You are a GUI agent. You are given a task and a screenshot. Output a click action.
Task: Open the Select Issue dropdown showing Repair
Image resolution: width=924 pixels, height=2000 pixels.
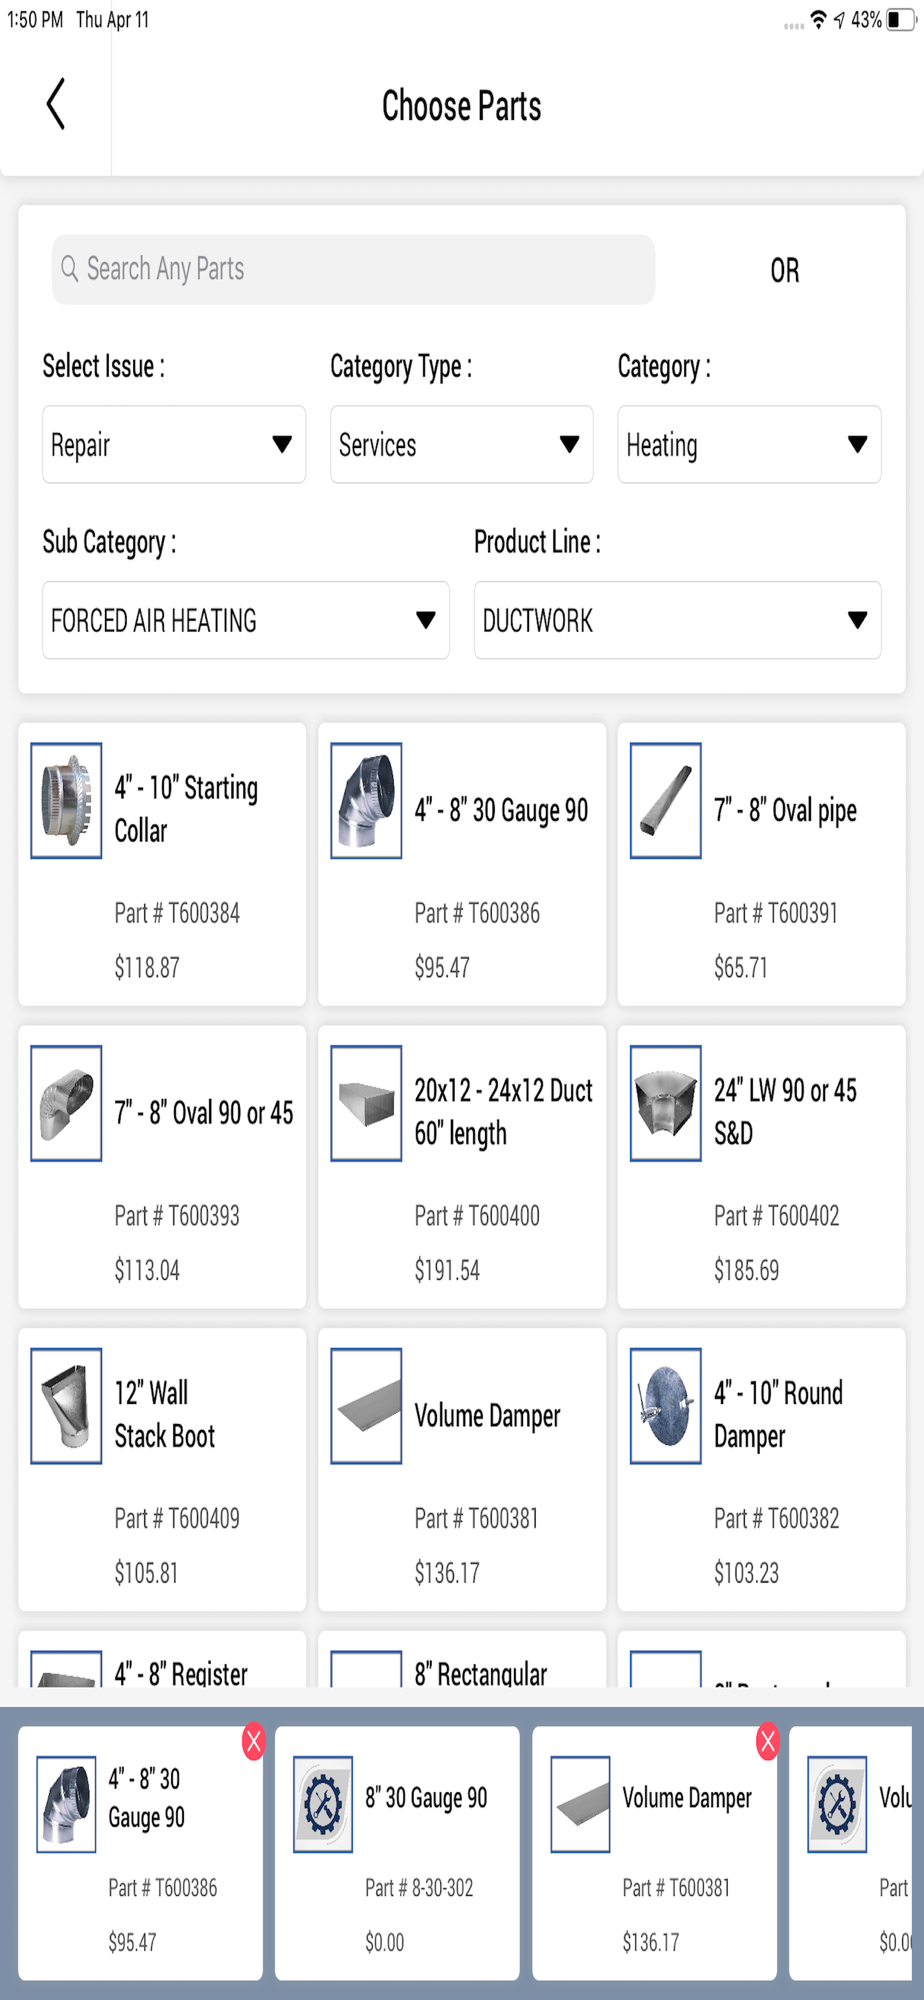(174, 444)
